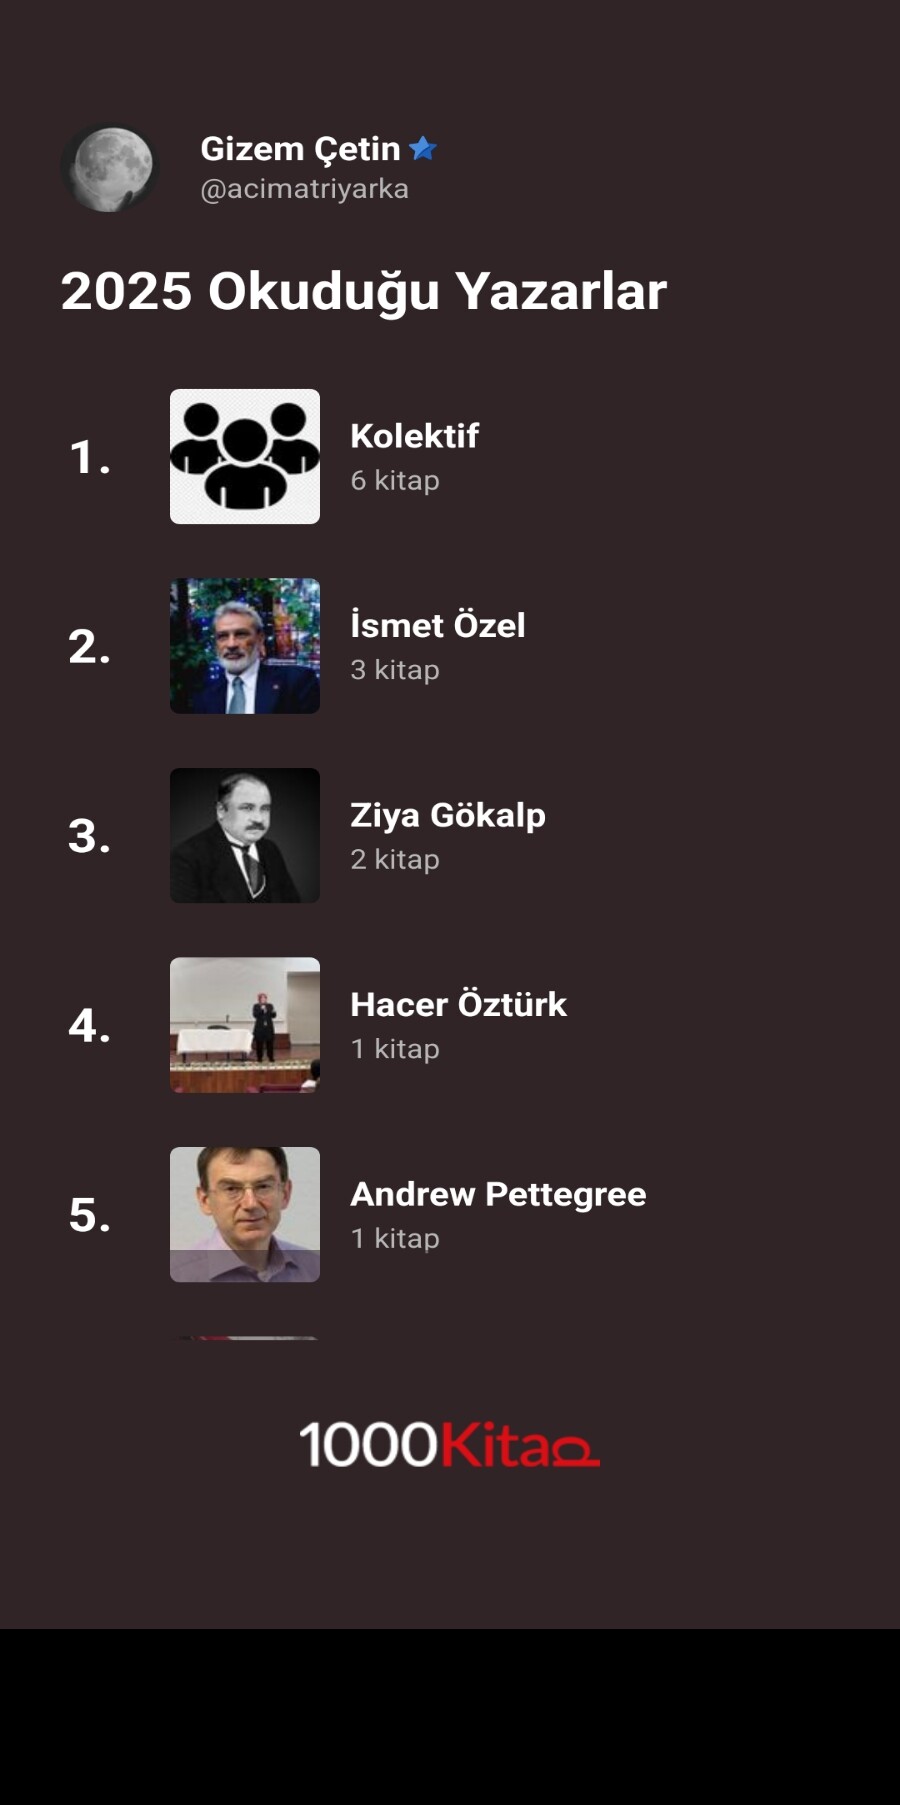The image size is (900, 1805).
Task: Click "3 kitap" under İsmet Özel
Action: 395,670
